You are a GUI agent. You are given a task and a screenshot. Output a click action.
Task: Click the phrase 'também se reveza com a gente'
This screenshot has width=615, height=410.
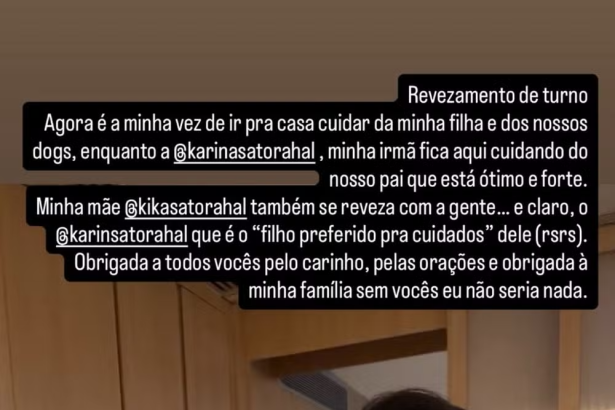[373, 208]
